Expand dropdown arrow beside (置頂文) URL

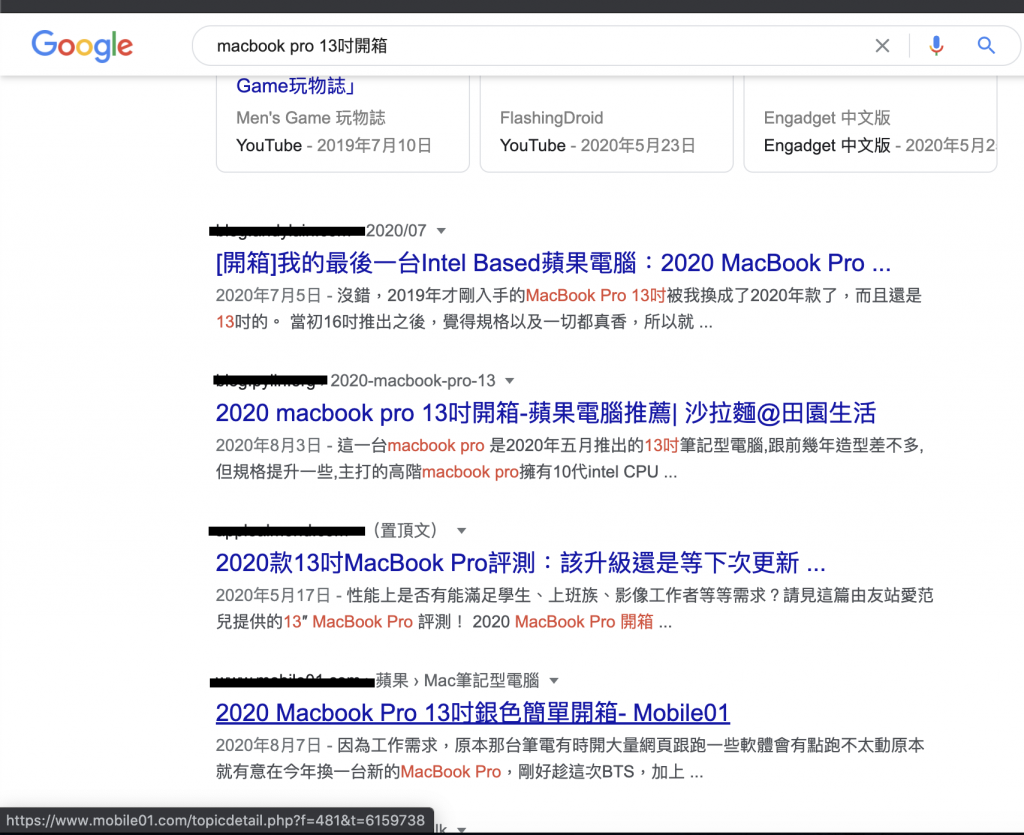click(x=462, y=531)
